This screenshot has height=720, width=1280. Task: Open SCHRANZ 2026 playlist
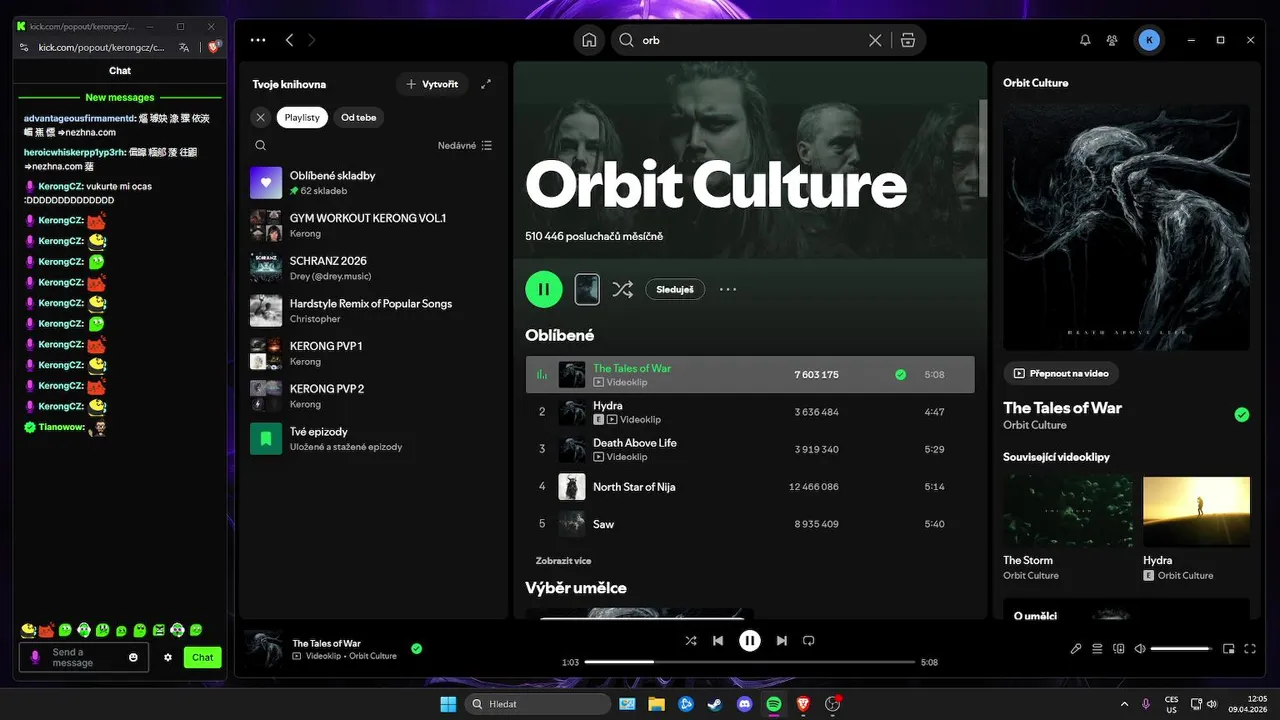(x=373, y=268)
